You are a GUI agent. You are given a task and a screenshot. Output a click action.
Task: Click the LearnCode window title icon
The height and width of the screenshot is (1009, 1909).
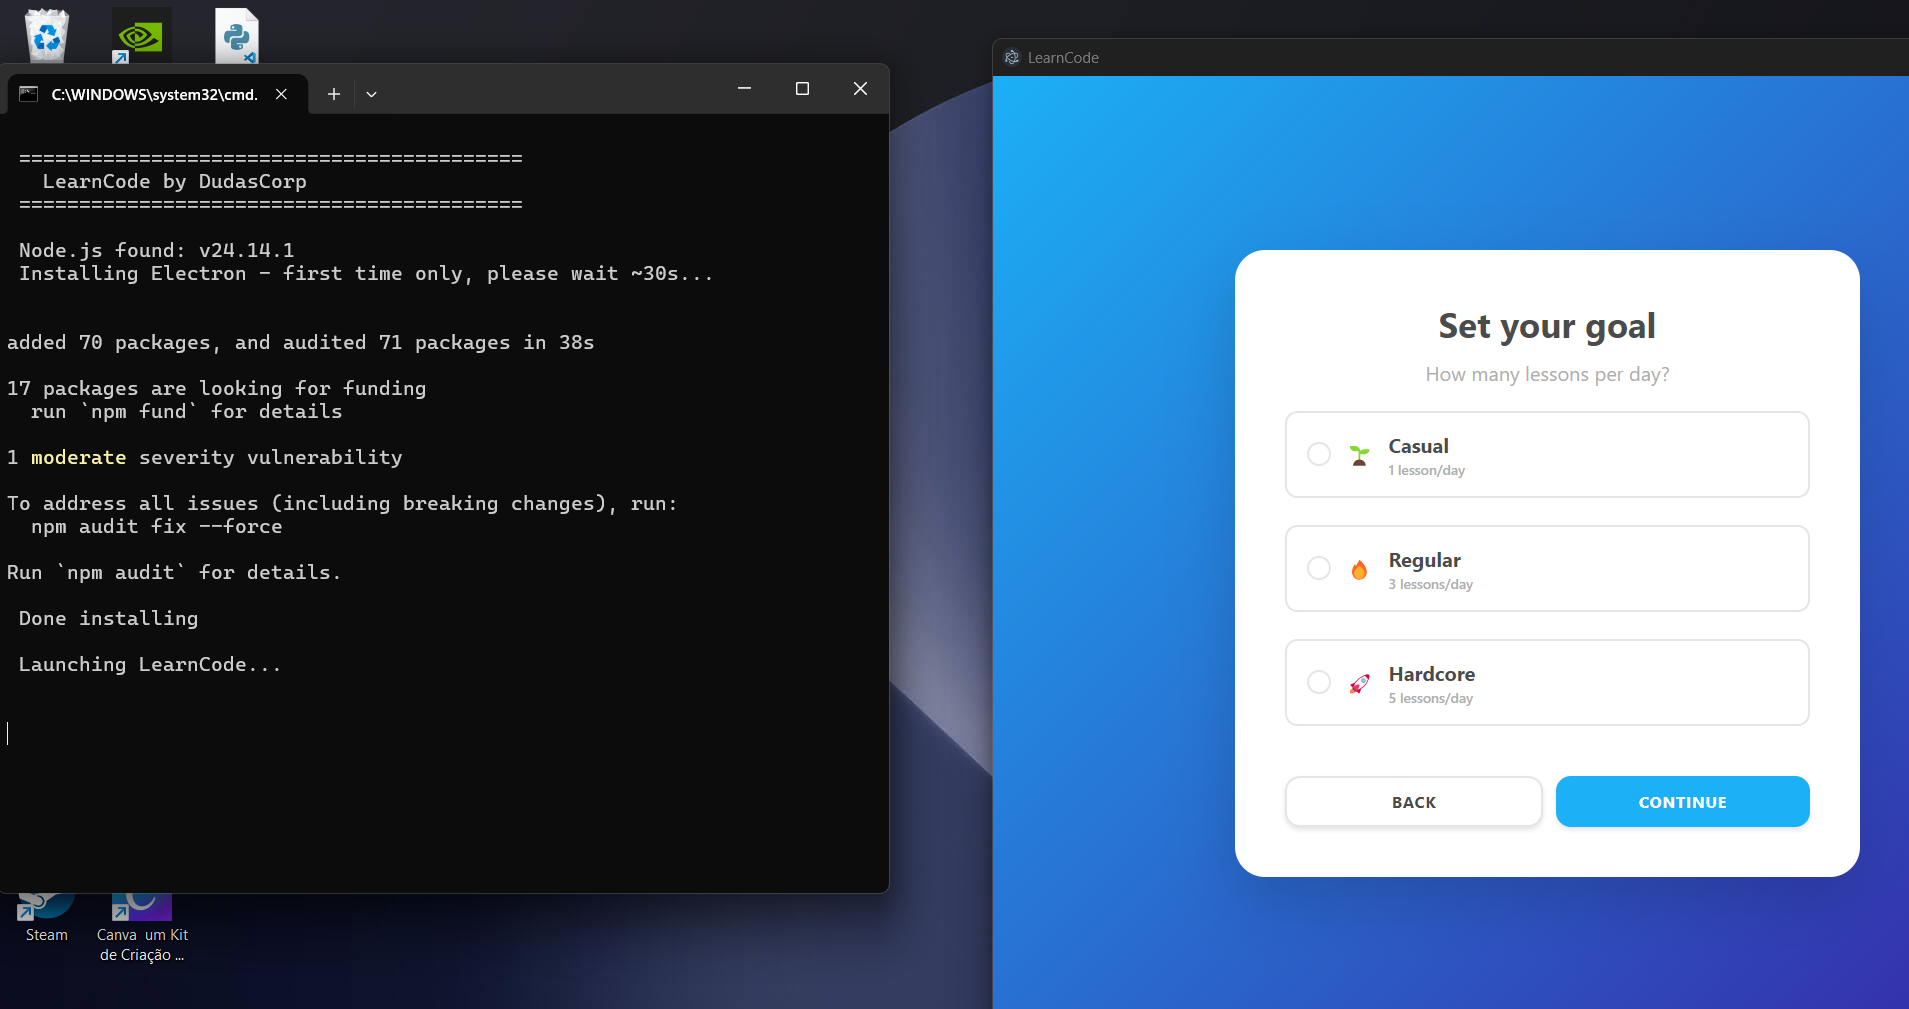1012,58
